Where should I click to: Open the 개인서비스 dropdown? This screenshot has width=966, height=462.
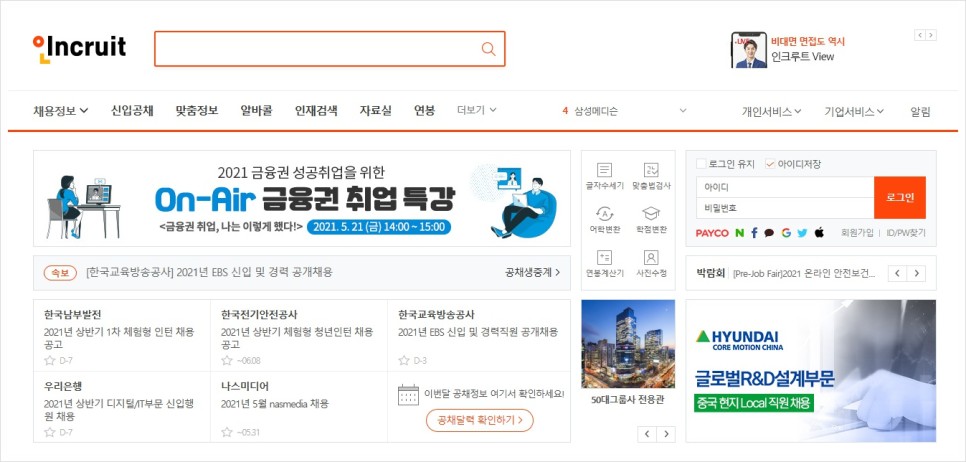[771, 111]
